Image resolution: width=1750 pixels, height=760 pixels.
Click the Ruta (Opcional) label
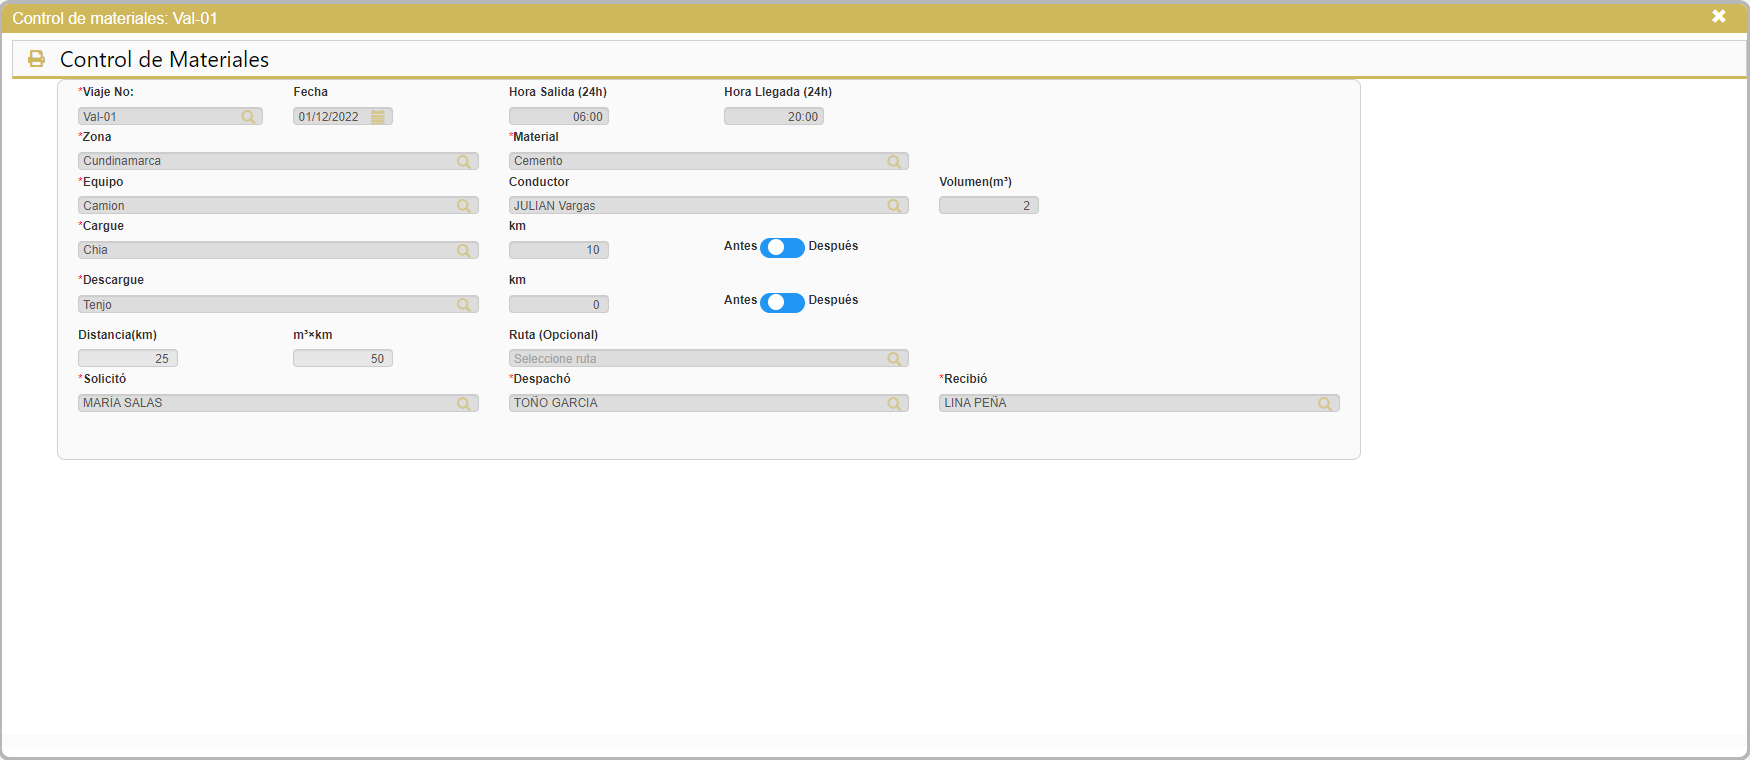tap(553, 335)
